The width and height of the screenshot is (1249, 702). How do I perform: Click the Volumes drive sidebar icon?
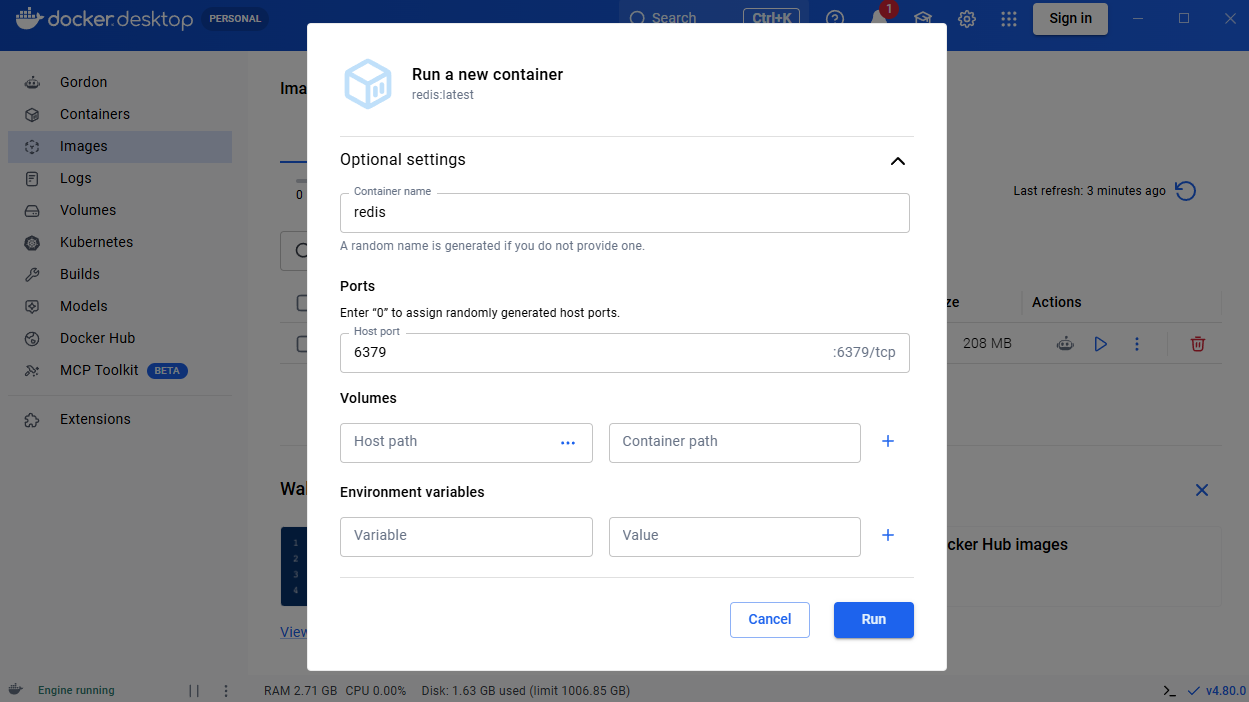(x=32, y=210)
